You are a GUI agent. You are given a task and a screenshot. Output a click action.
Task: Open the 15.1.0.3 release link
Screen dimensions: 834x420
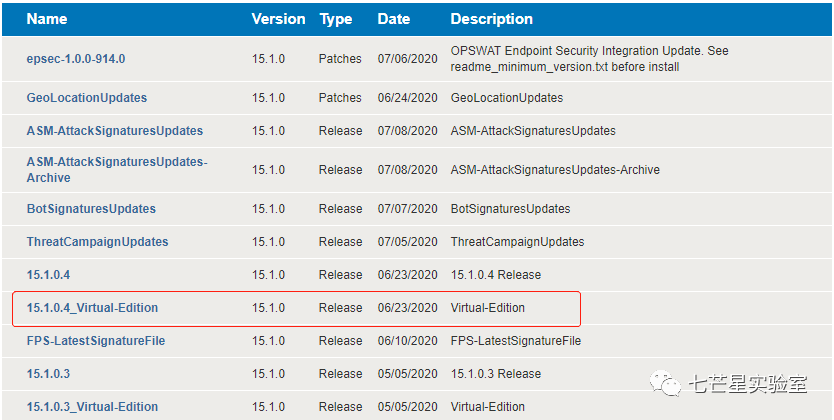tap(48, 374)
